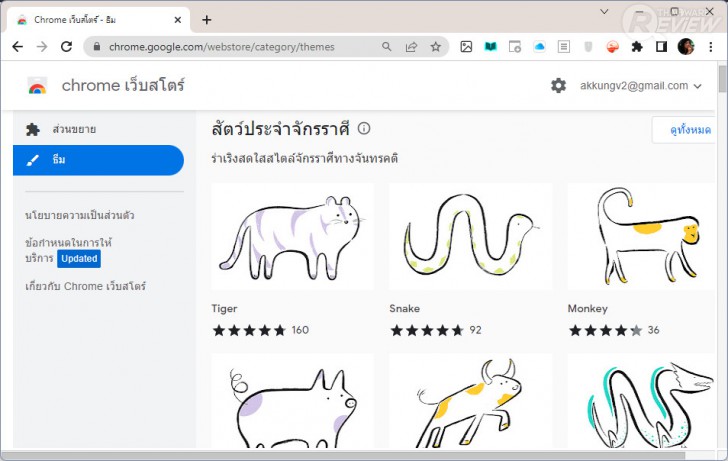
Task: Open the dragon theme thumbnail
Action: click(x=641, y=401)
